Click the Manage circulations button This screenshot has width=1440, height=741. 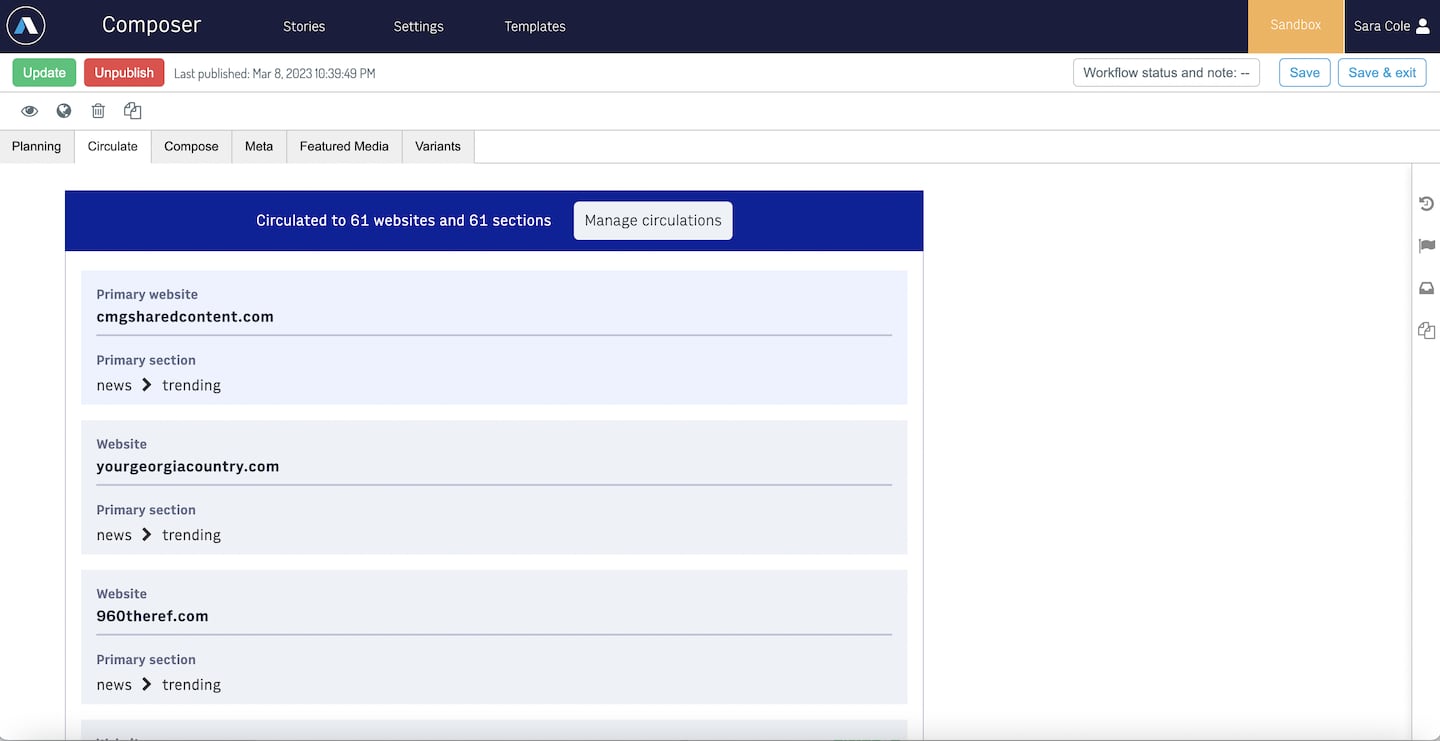(653, 221)
